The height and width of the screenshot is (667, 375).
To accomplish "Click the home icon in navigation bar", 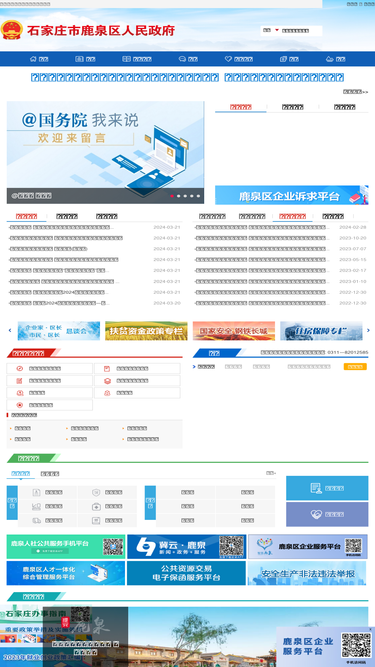I will (33, 59).
